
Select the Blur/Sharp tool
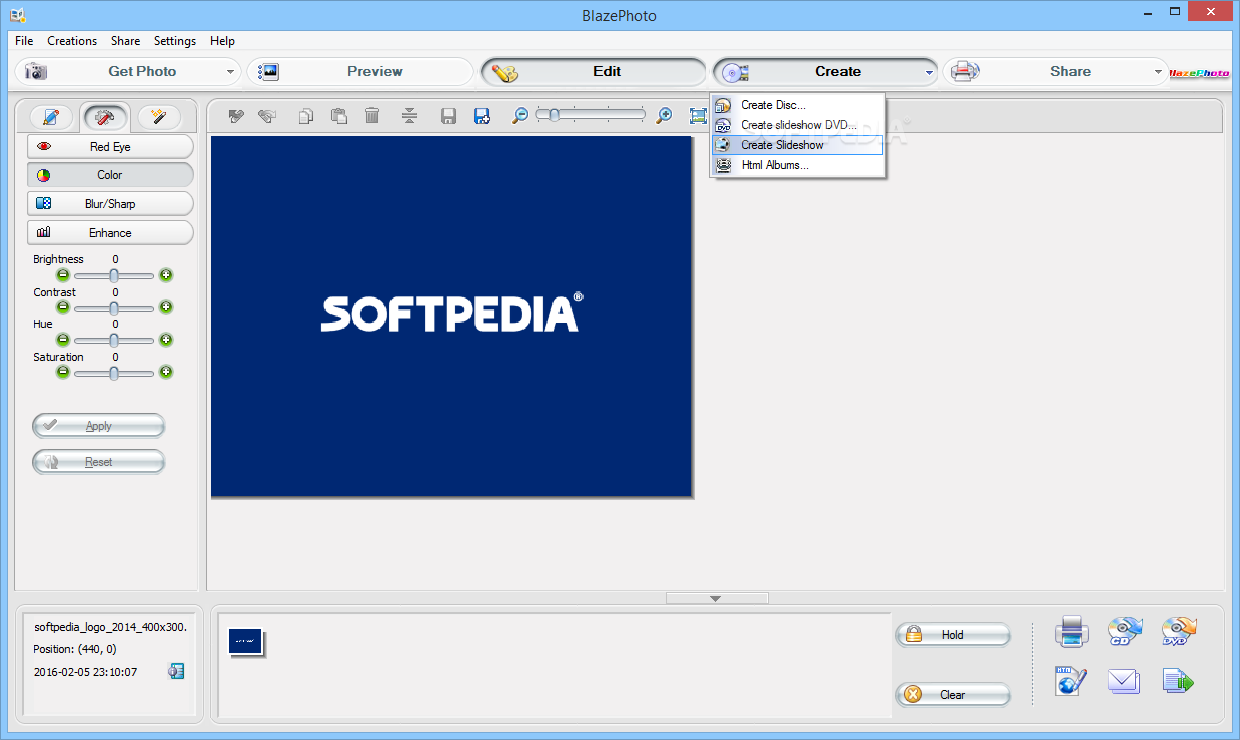[x=110, y=204]
